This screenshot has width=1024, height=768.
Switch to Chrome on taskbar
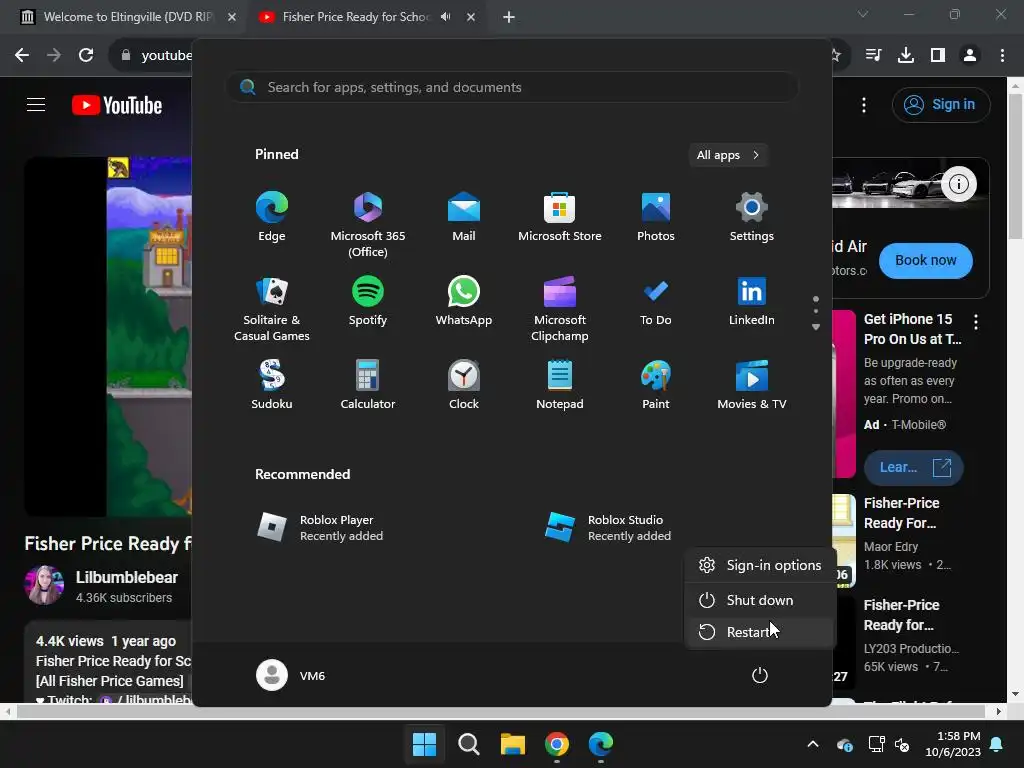(556, 744)
